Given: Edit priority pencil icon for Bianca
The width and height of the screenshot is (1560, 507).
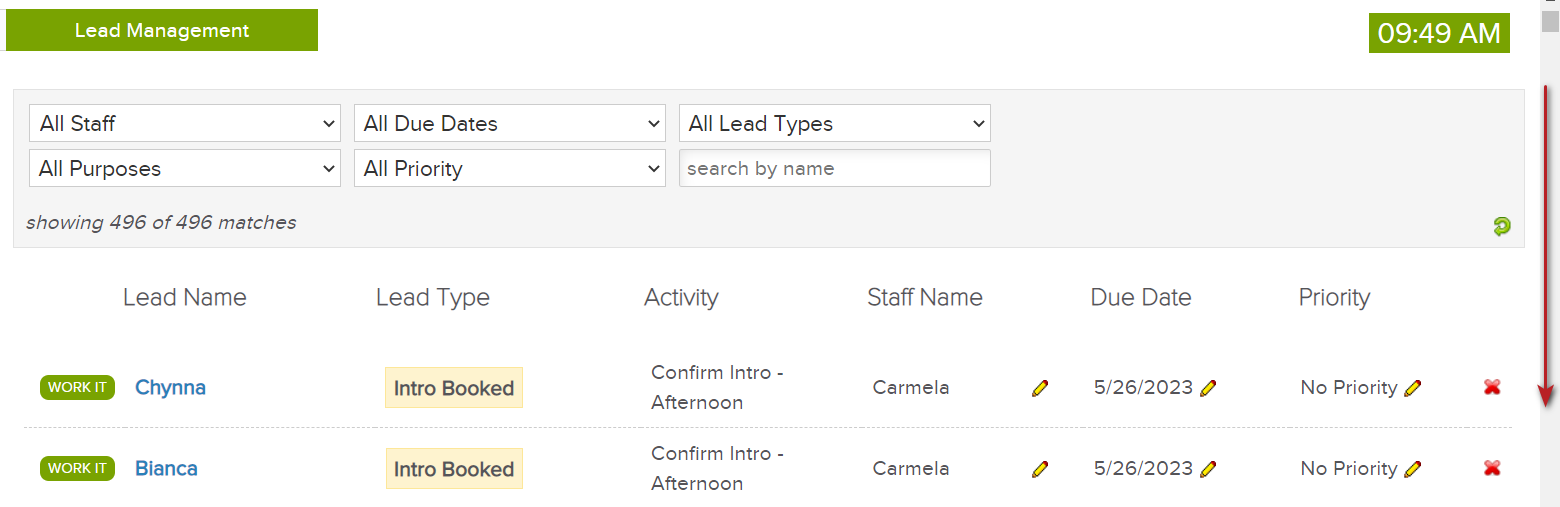Looking at the screenshot, I should [1412, 469].
